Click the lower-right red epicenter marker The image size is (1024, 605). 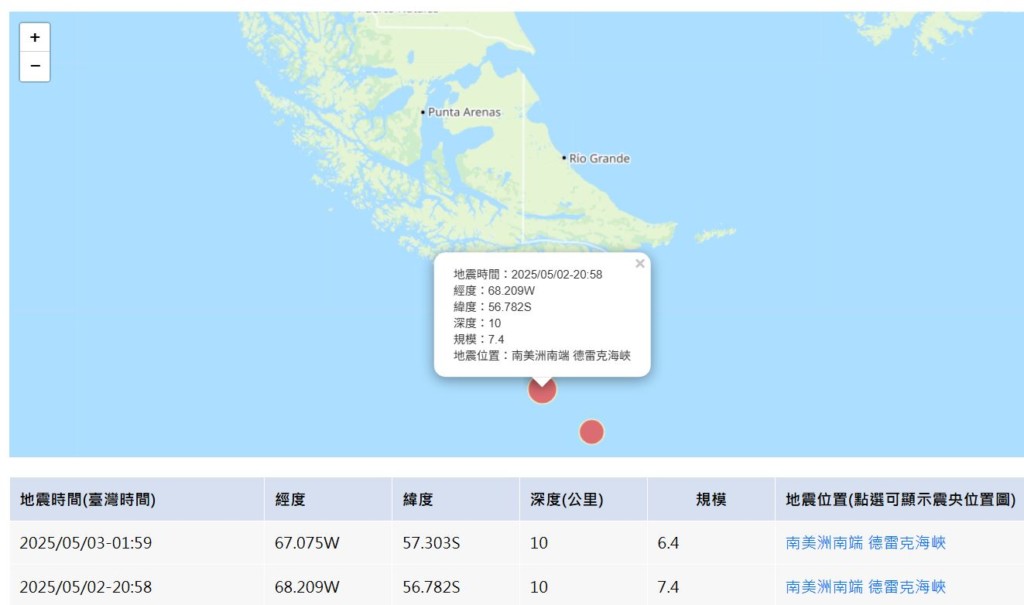pyautogui.click(x=592, y=432)
